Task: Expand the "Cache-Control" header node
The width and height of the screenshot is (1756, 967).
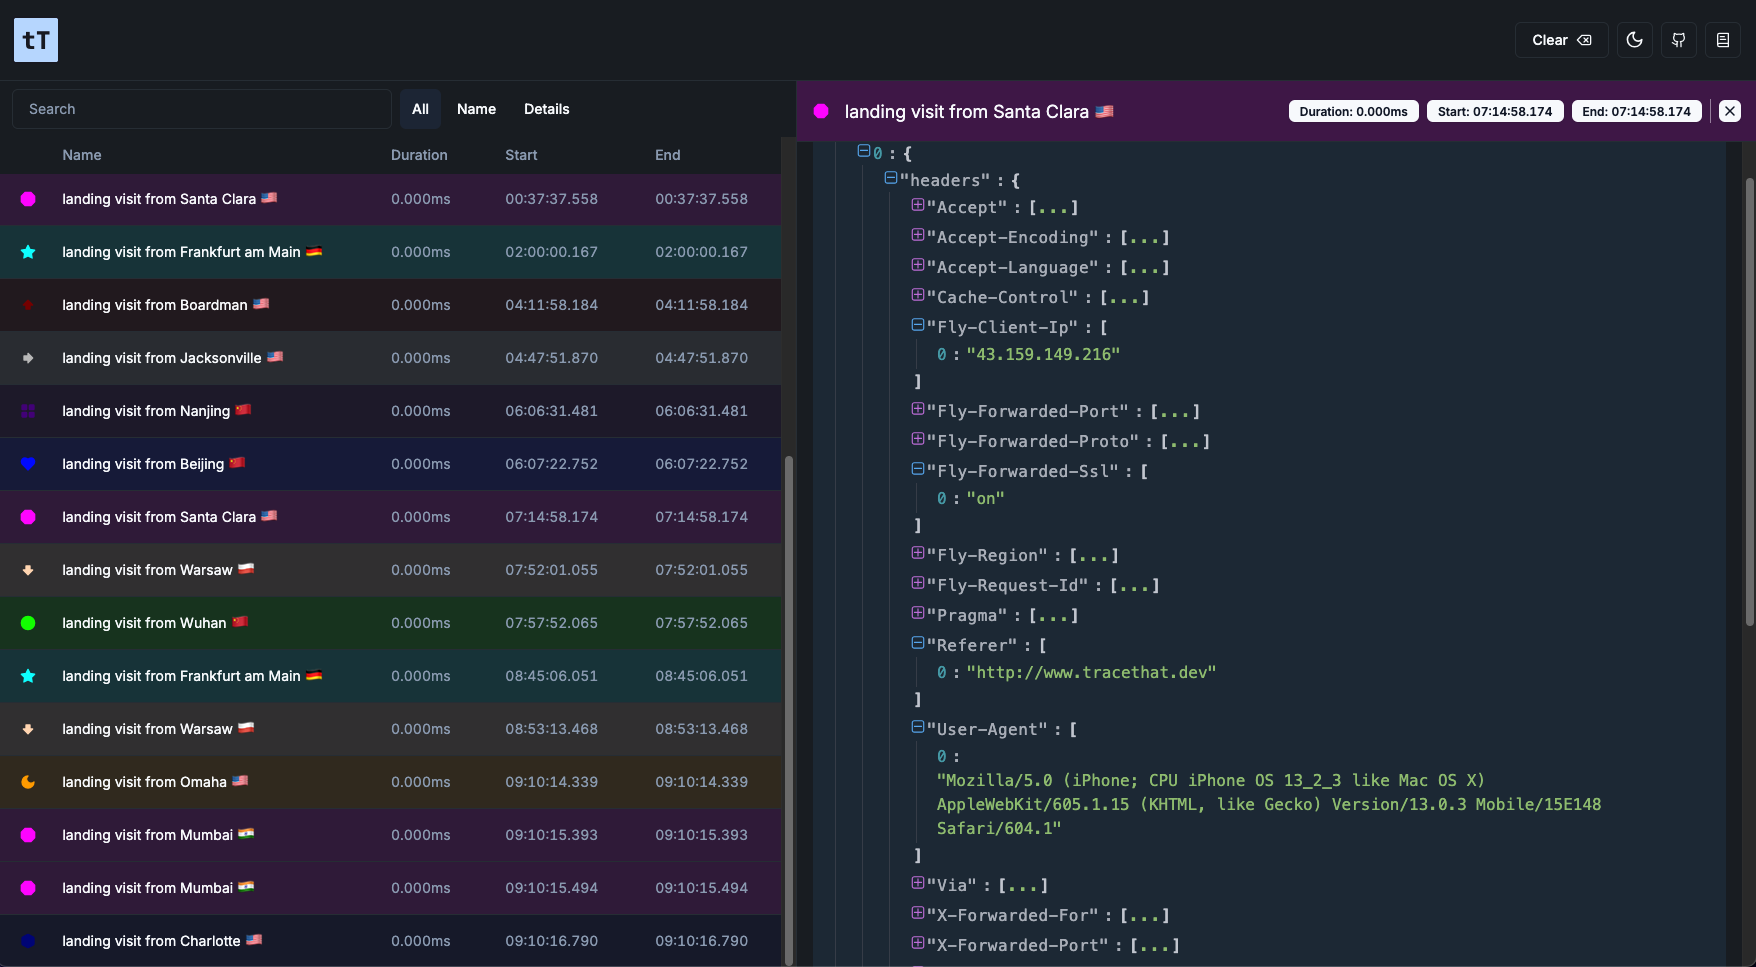Action: click(918, 295)
